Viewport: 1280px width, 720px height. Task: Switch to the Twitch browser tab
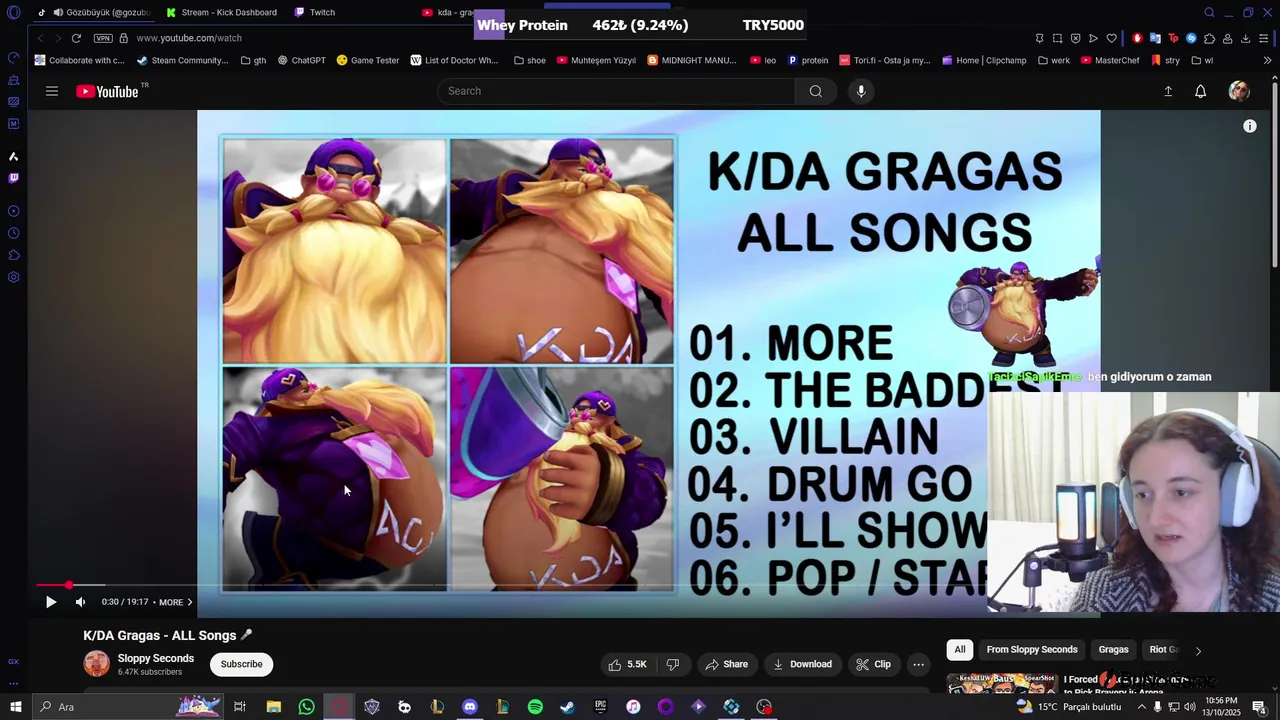tap(315, 12)
